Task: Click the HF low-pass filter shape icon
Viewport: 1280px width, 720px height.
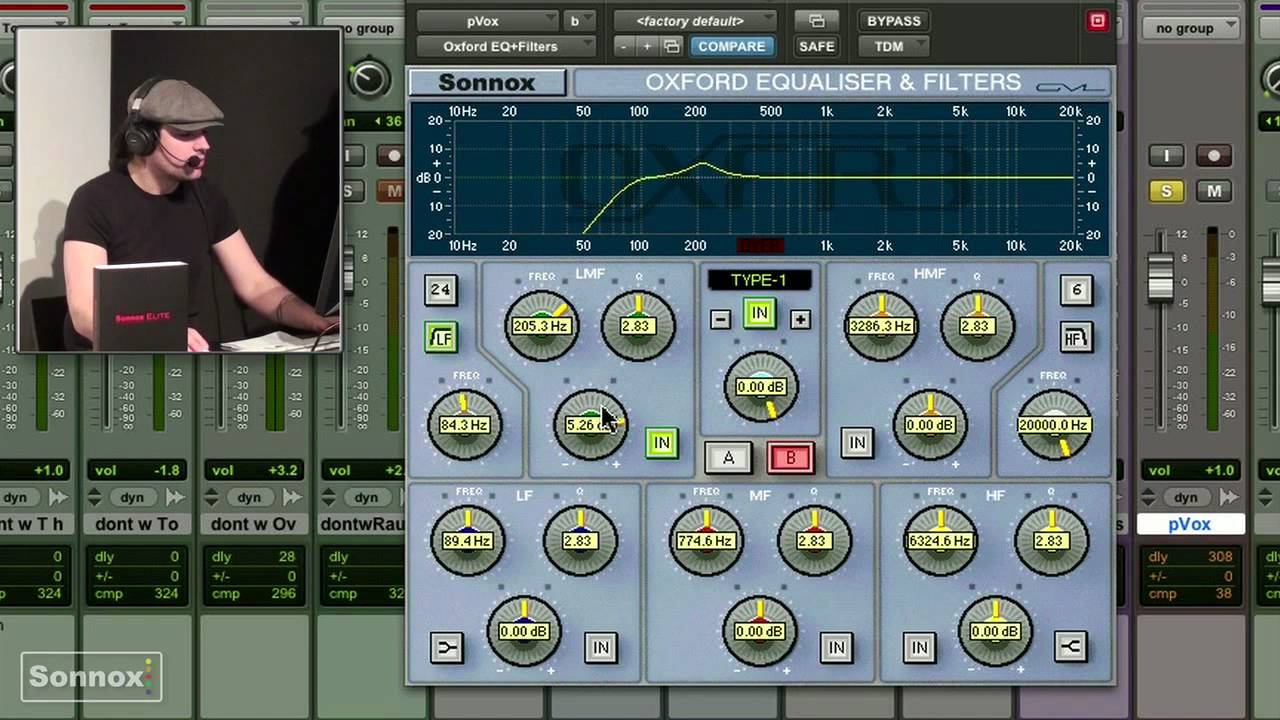Action: pyautogui.click(x=1076, y=338)
